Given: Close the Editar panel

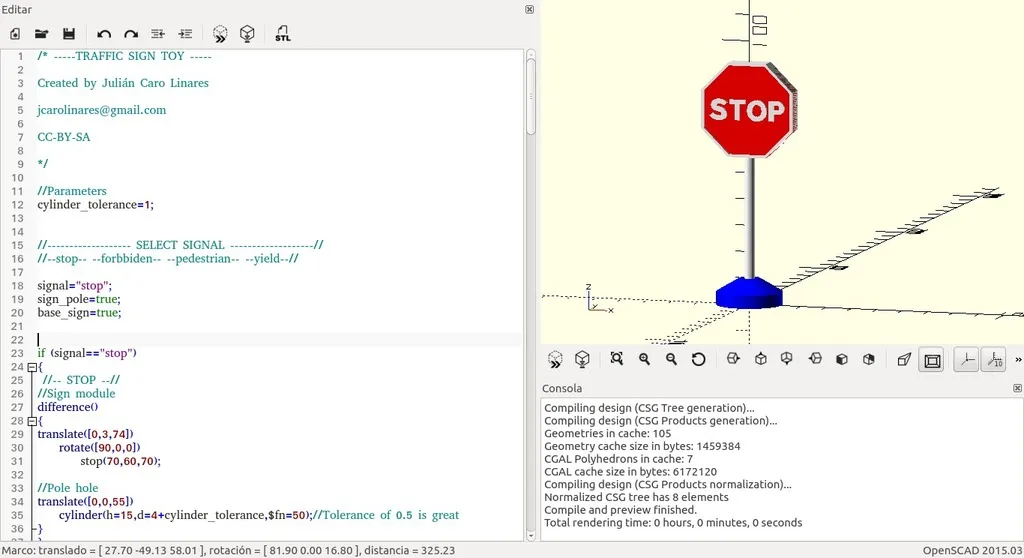Looking at the screenshot, I should click(x=530, y=10).
